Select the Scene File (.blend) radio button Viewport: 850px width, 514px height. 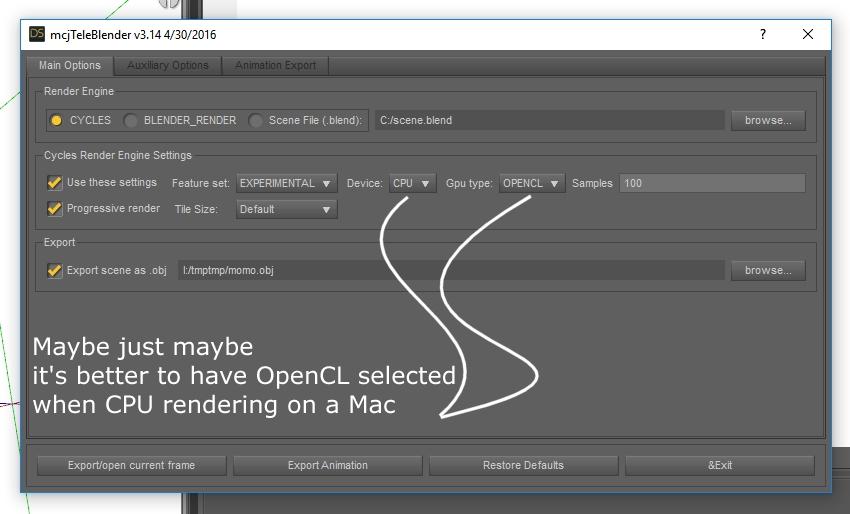tap(255, 120)
